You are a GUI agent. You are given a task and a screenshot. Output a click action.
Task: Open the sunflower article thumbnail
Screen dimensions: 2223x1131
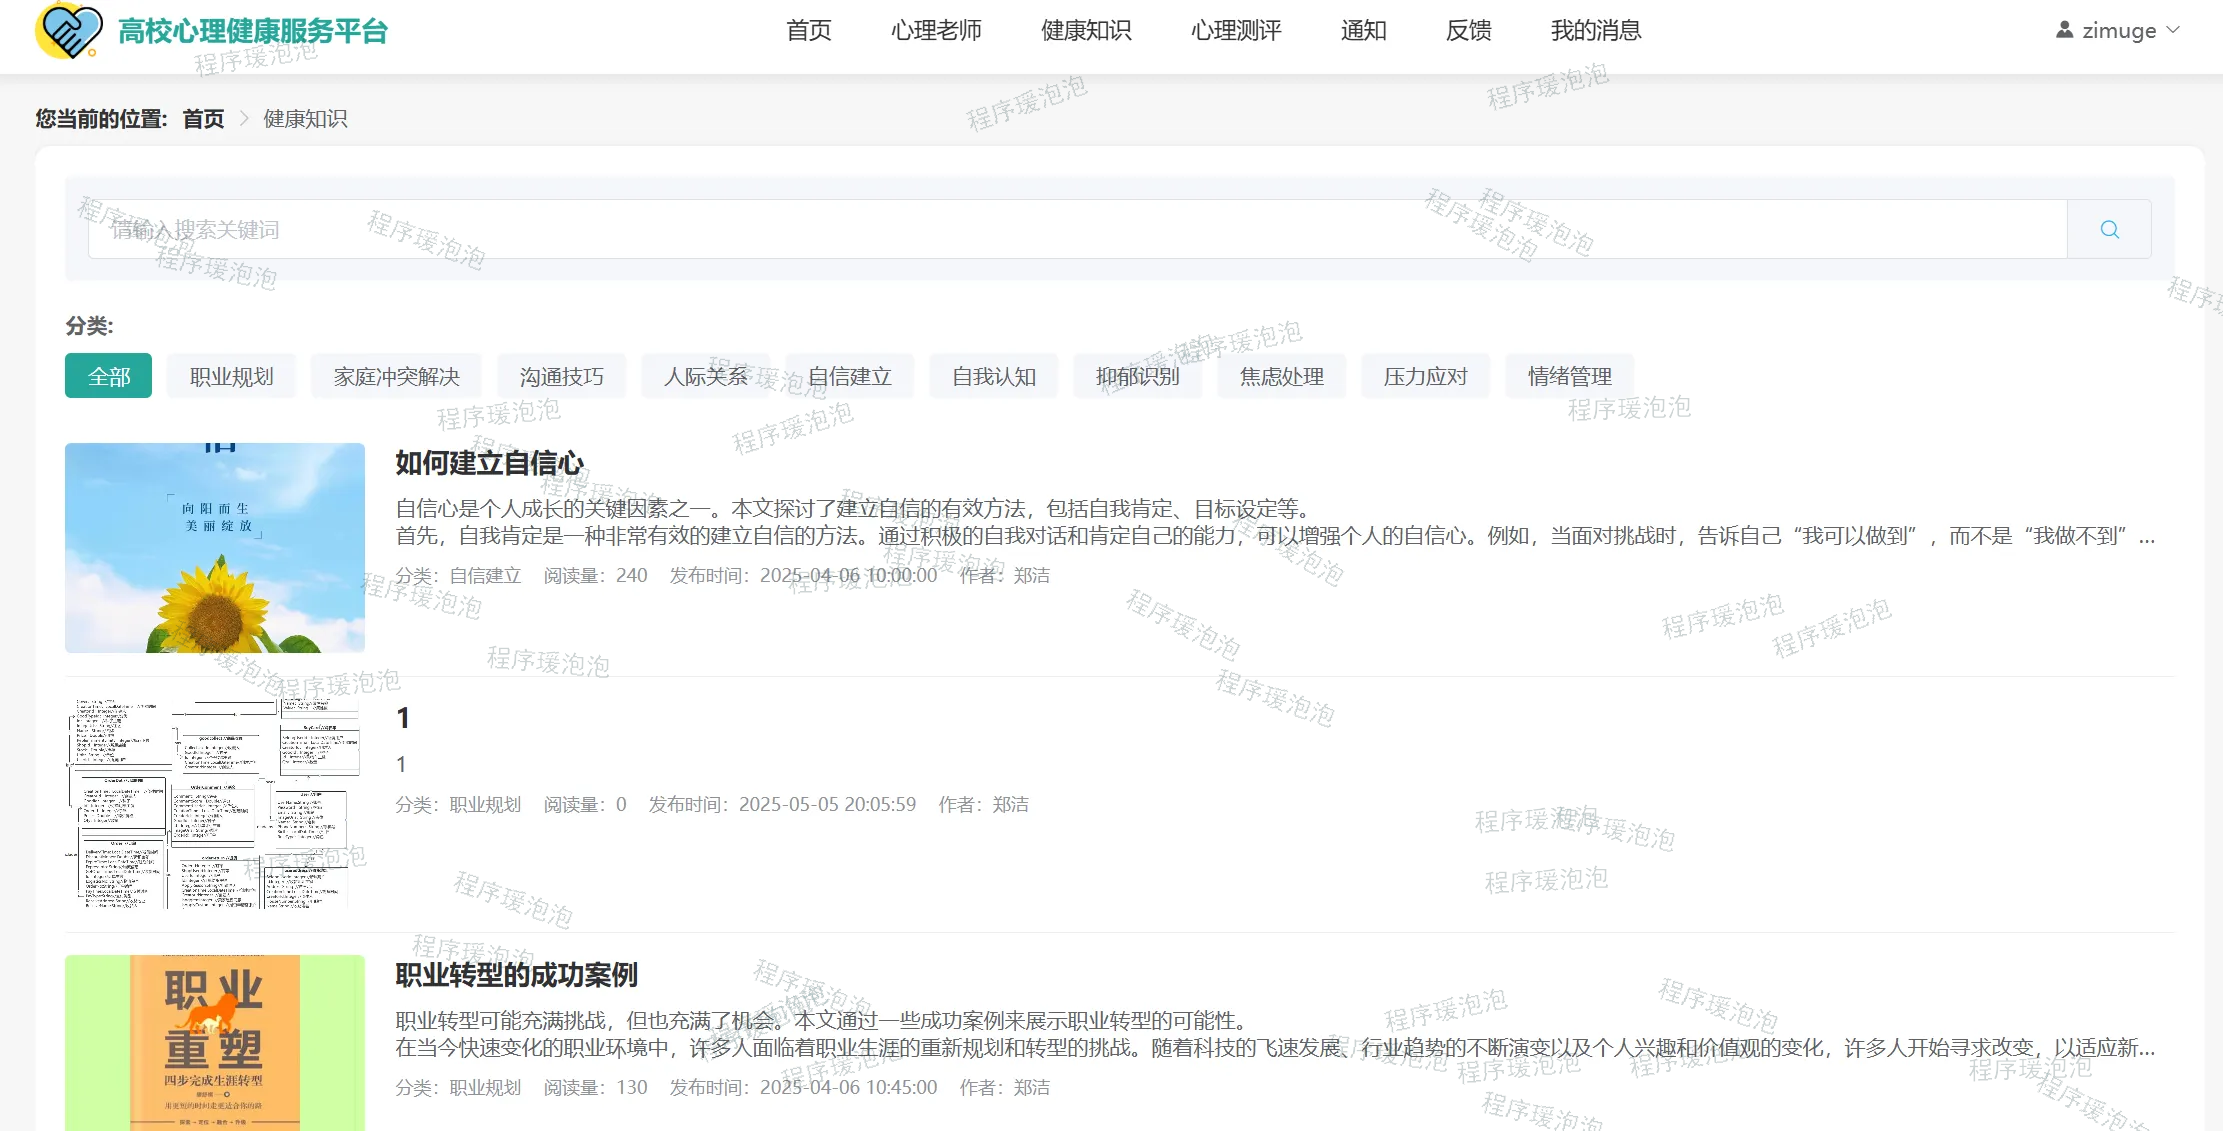[215, 548]
